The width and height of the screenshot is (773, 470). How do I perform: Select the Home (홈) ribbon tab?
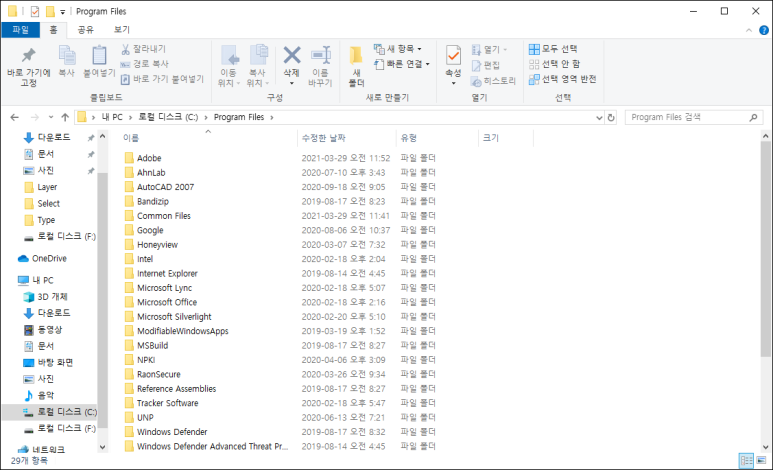coord(53,30)
